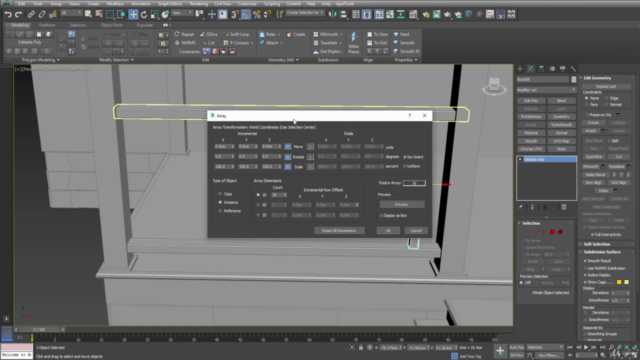Open the Hierarchy panel icon

tap(541, 69)
